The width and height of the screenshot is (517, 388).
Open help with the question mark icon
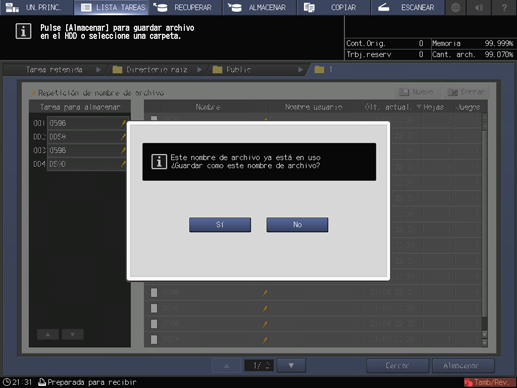(504, 7)
